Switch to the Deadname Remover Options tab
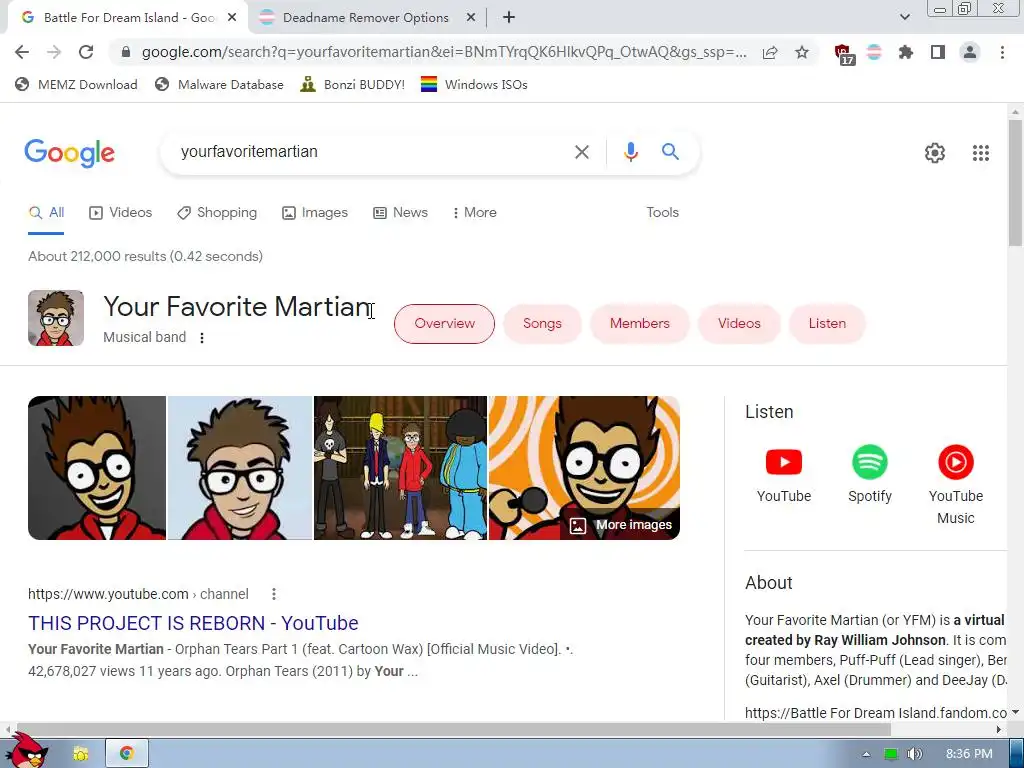Image resolution: width=1024 pixels, height=768 pixels. [365, 18]
